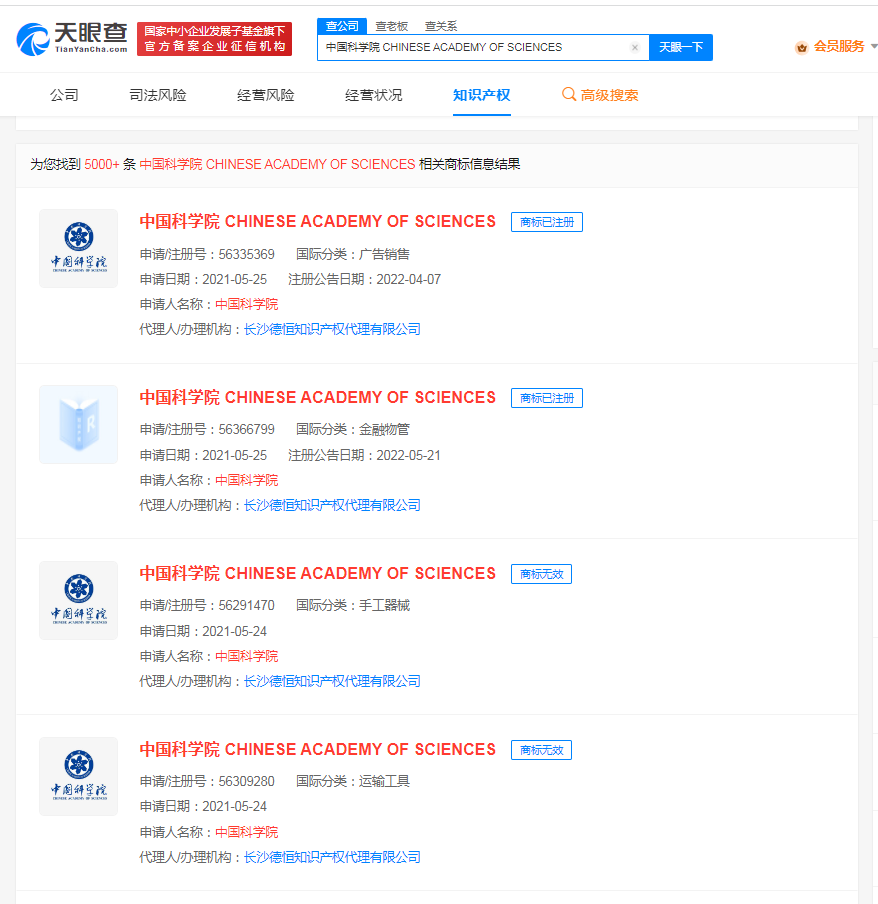Viewport: 878px width, 904px height.
Task: Click 国际分类:运输工具 text
Action: click(x=353, y=781)
